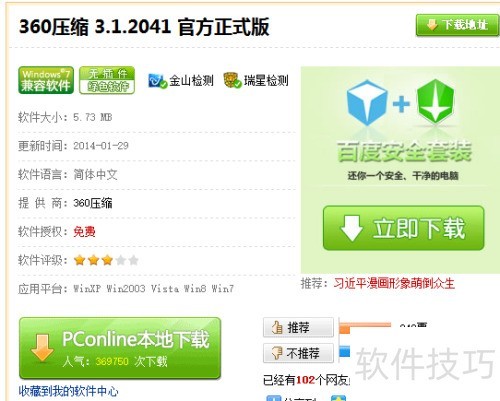500x401 pixels.
Task: Click the Windows 7 compatible software badge
Action: click(46, 80)
